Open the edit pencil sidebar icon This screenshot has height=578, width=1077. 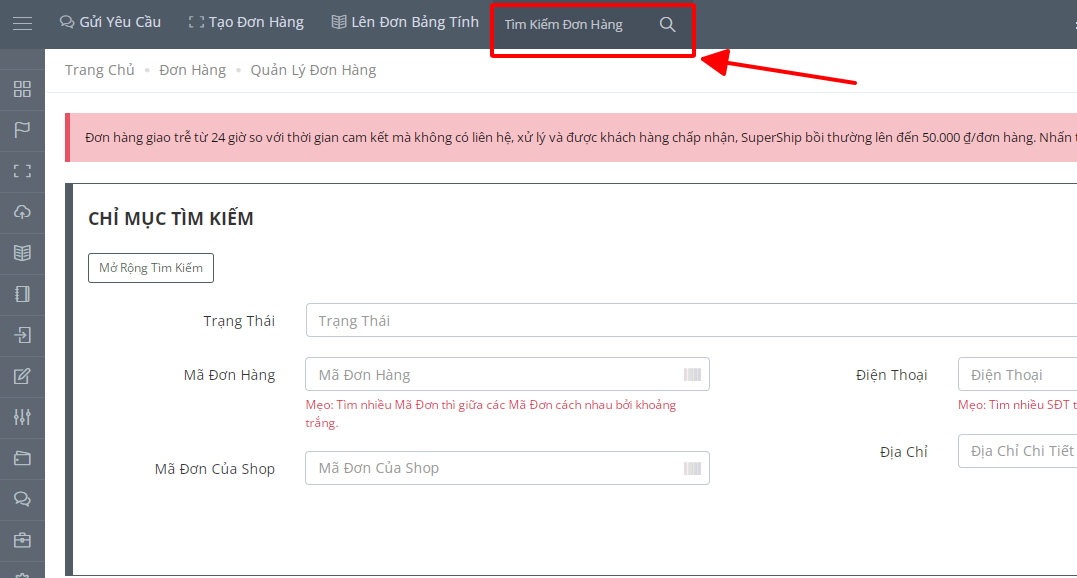pyautogui.click(x=22, y=376)
